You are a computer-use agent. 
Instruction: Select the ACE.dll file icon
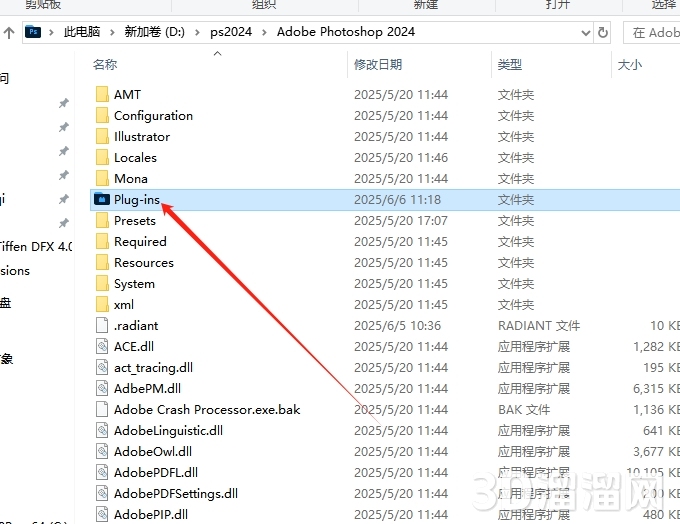point(102,346)
